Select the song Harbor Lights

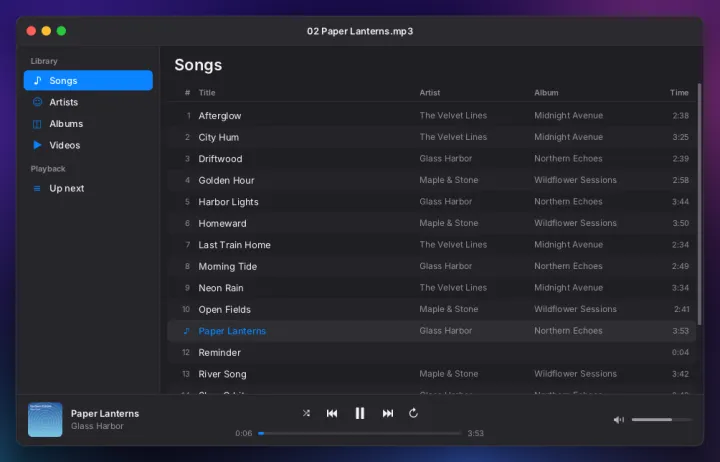[228, 202]
